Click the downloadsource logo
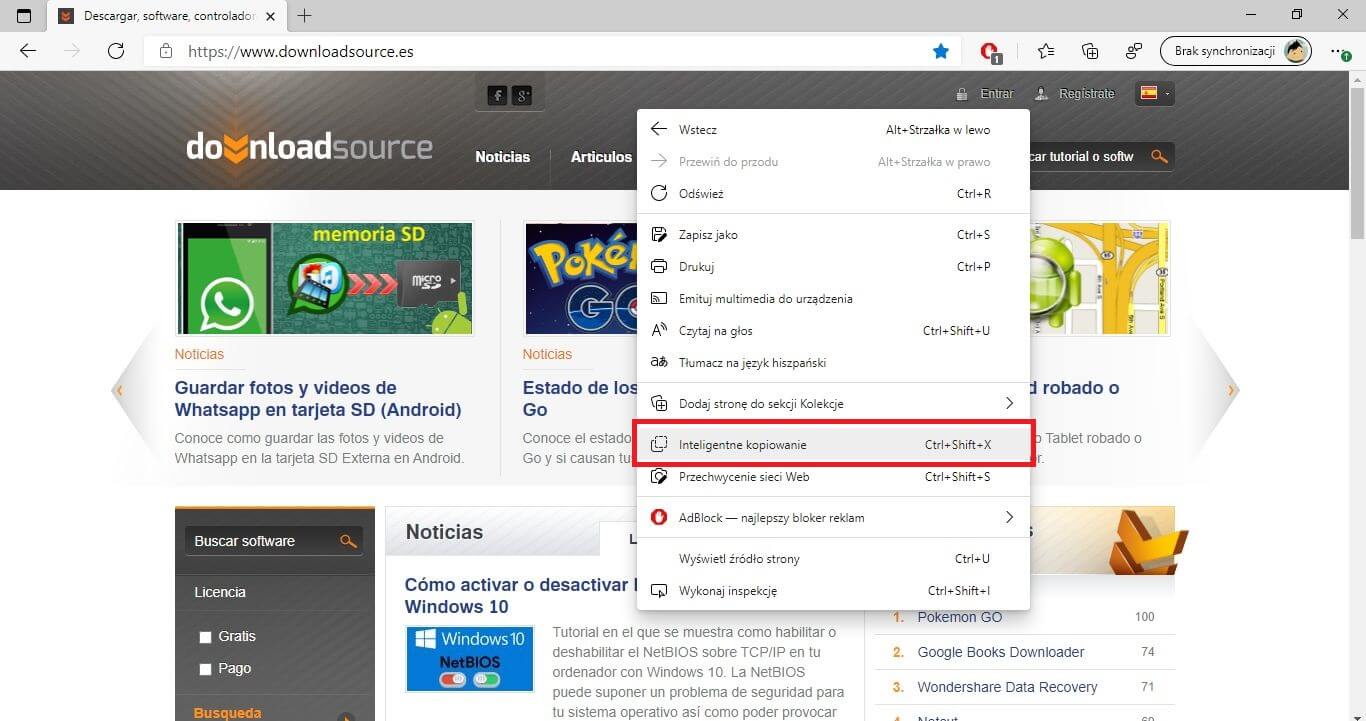Viewport: 1366px width, 721px height. pos(309,148)
